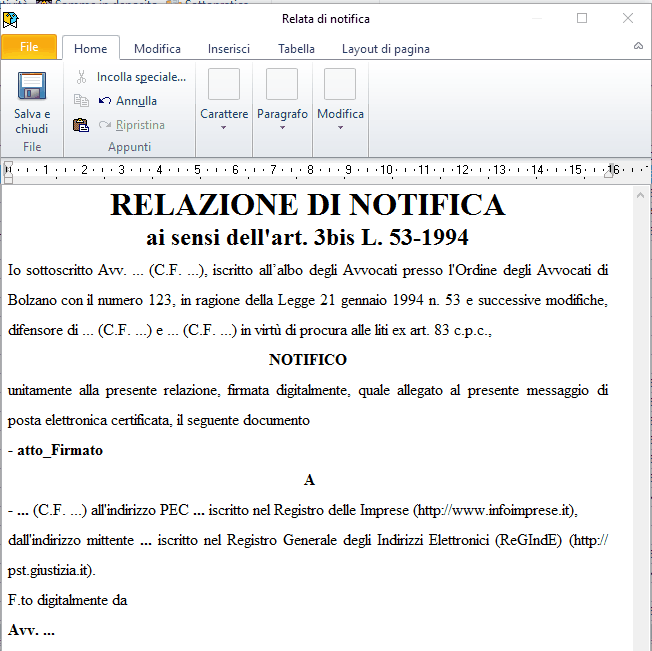The height and width of the screenshot is (651, 652).
Task: Switch to the Modifica ribbon tab
Action: coord(157,49)
